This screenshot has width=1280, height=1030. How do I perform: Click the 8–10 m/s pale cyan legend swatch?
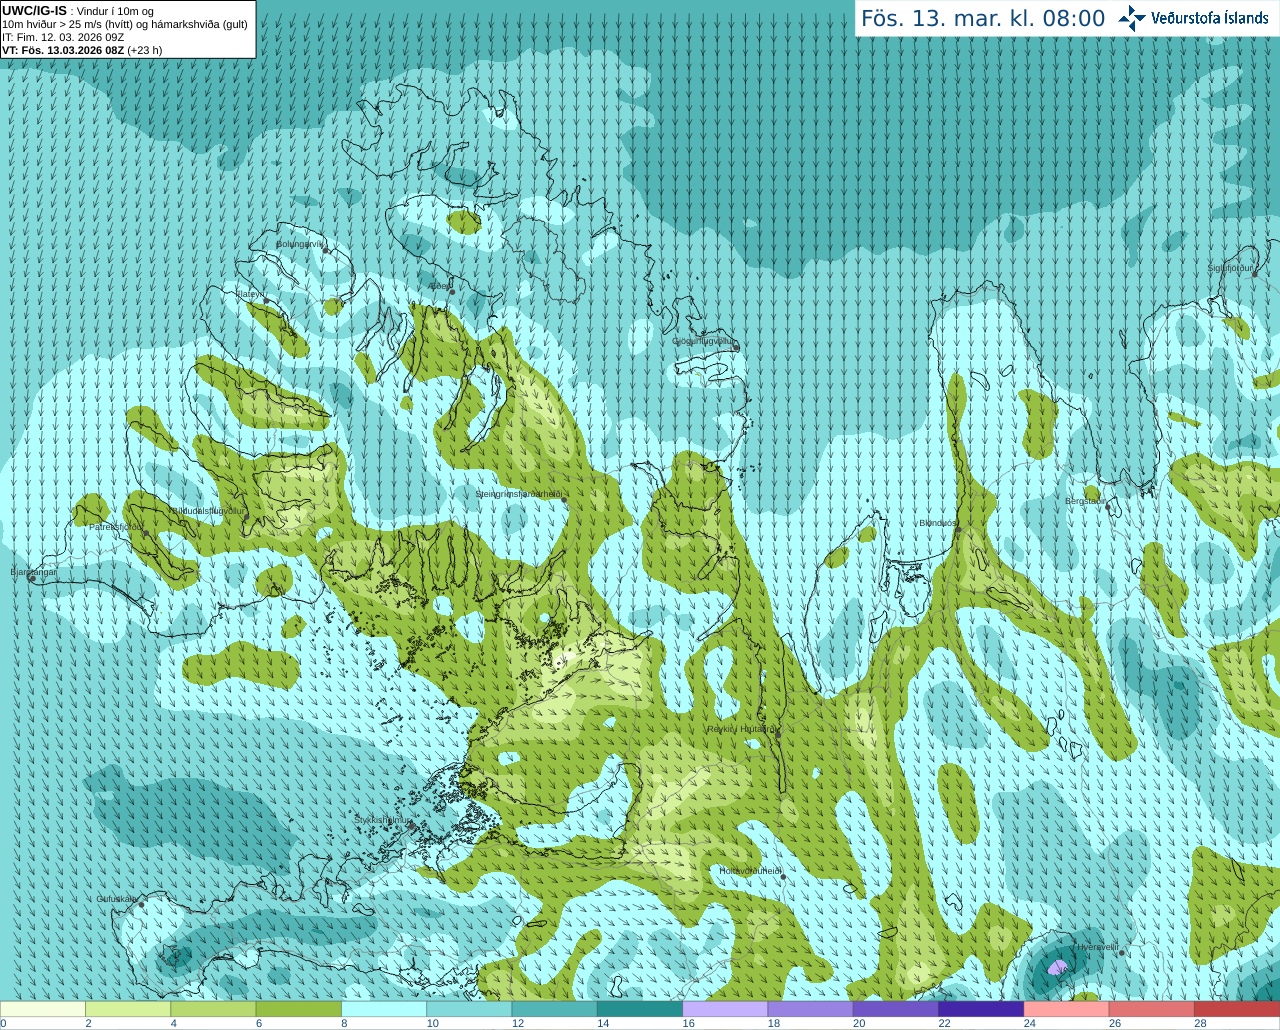pos(384,1009)
